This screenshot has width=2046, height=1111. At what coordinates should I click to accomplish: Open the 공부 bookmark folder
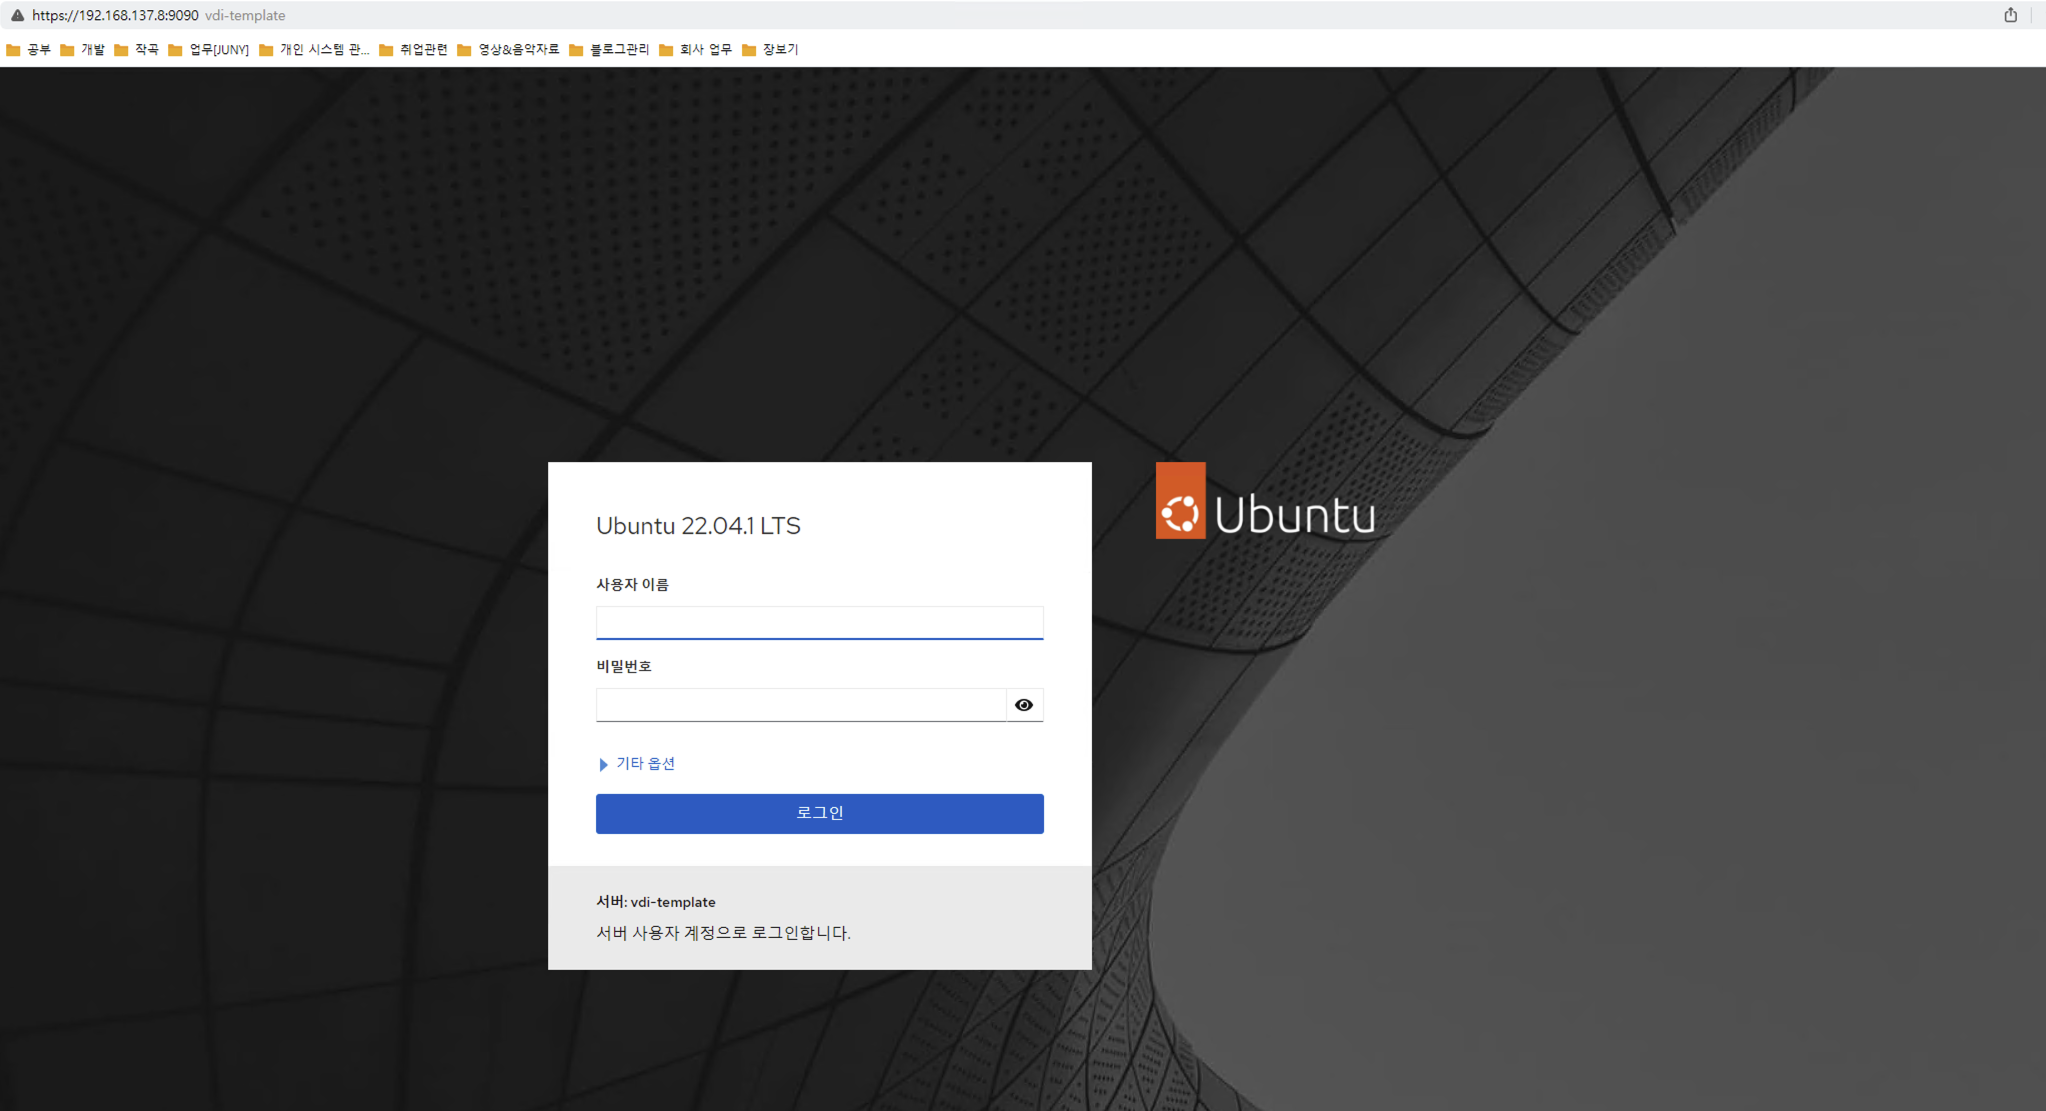[x=29, y=50]
